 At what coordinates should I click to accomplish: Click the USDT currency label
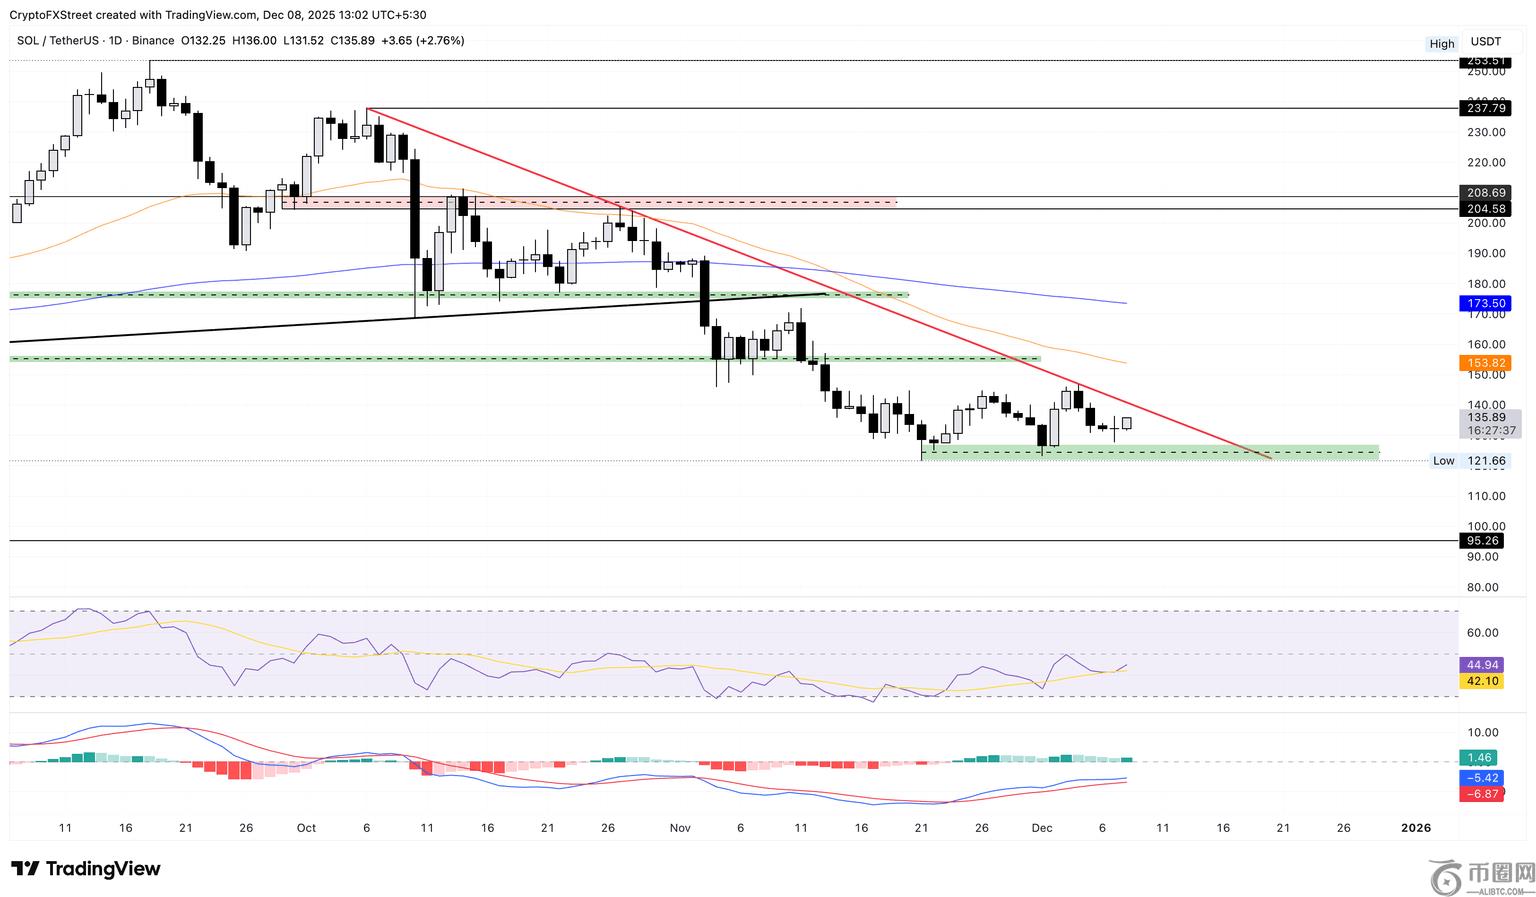point(1485,42)
